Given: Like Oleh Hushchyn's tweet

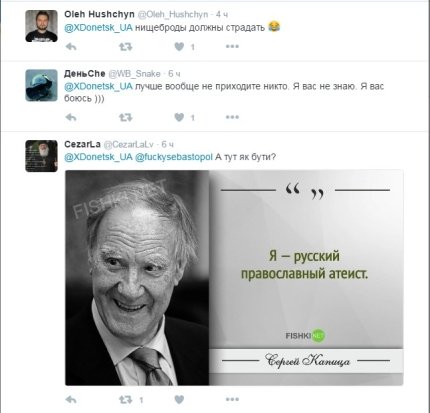Looking at the screenshot, I should tap(179, 47).
